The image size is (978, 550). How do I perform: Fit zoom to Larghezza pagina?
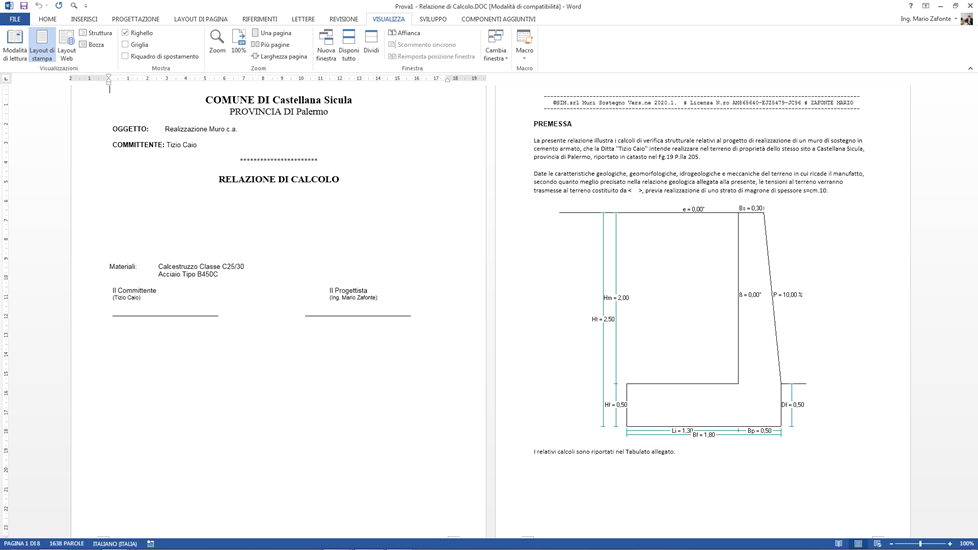click(x=279, y=56)
